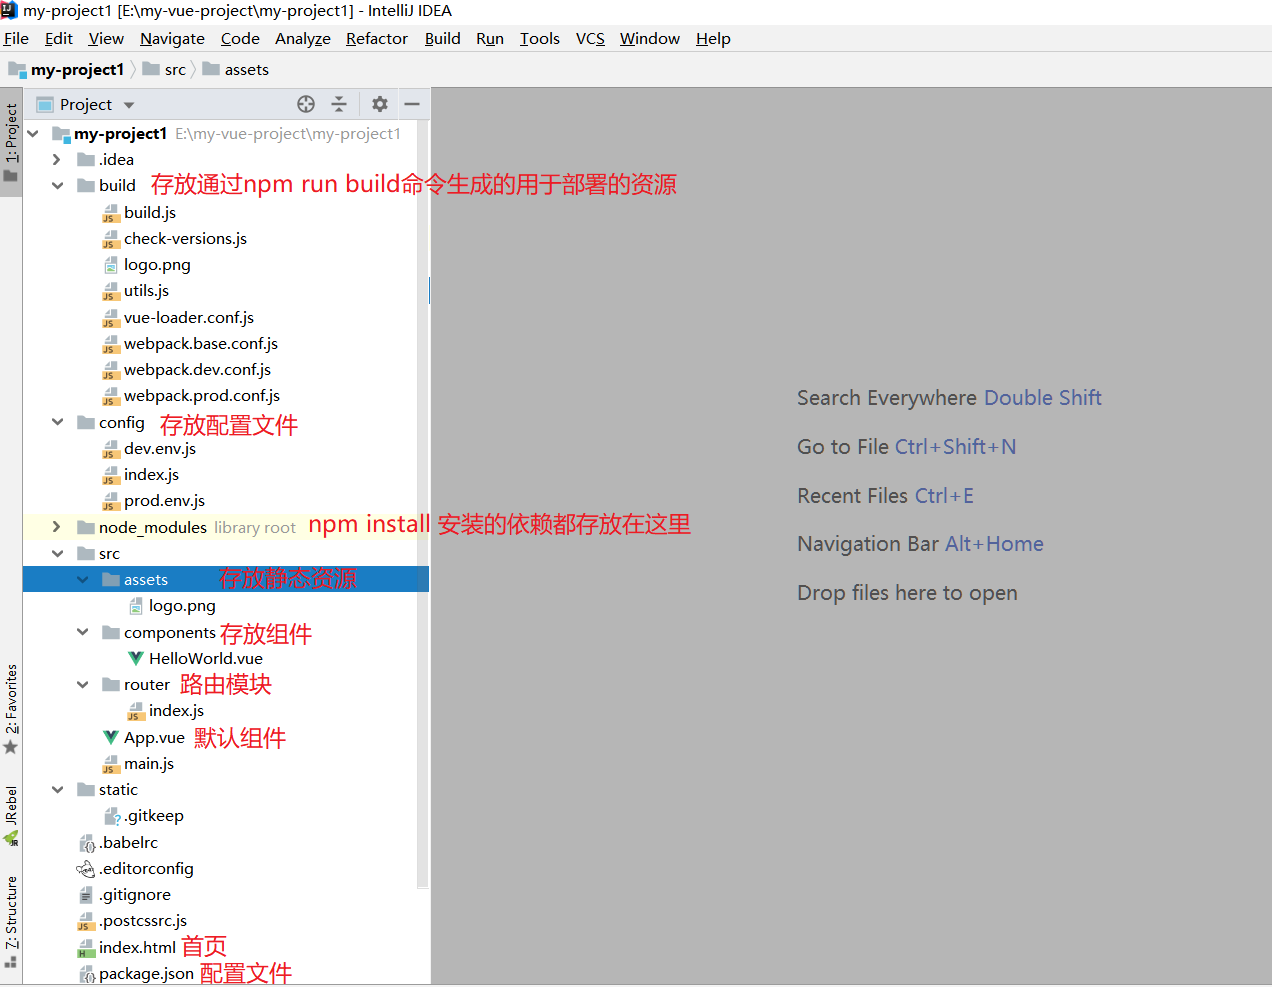Collapse the static folder
This screenshot has height=987, width=1272.
[57, 789]
